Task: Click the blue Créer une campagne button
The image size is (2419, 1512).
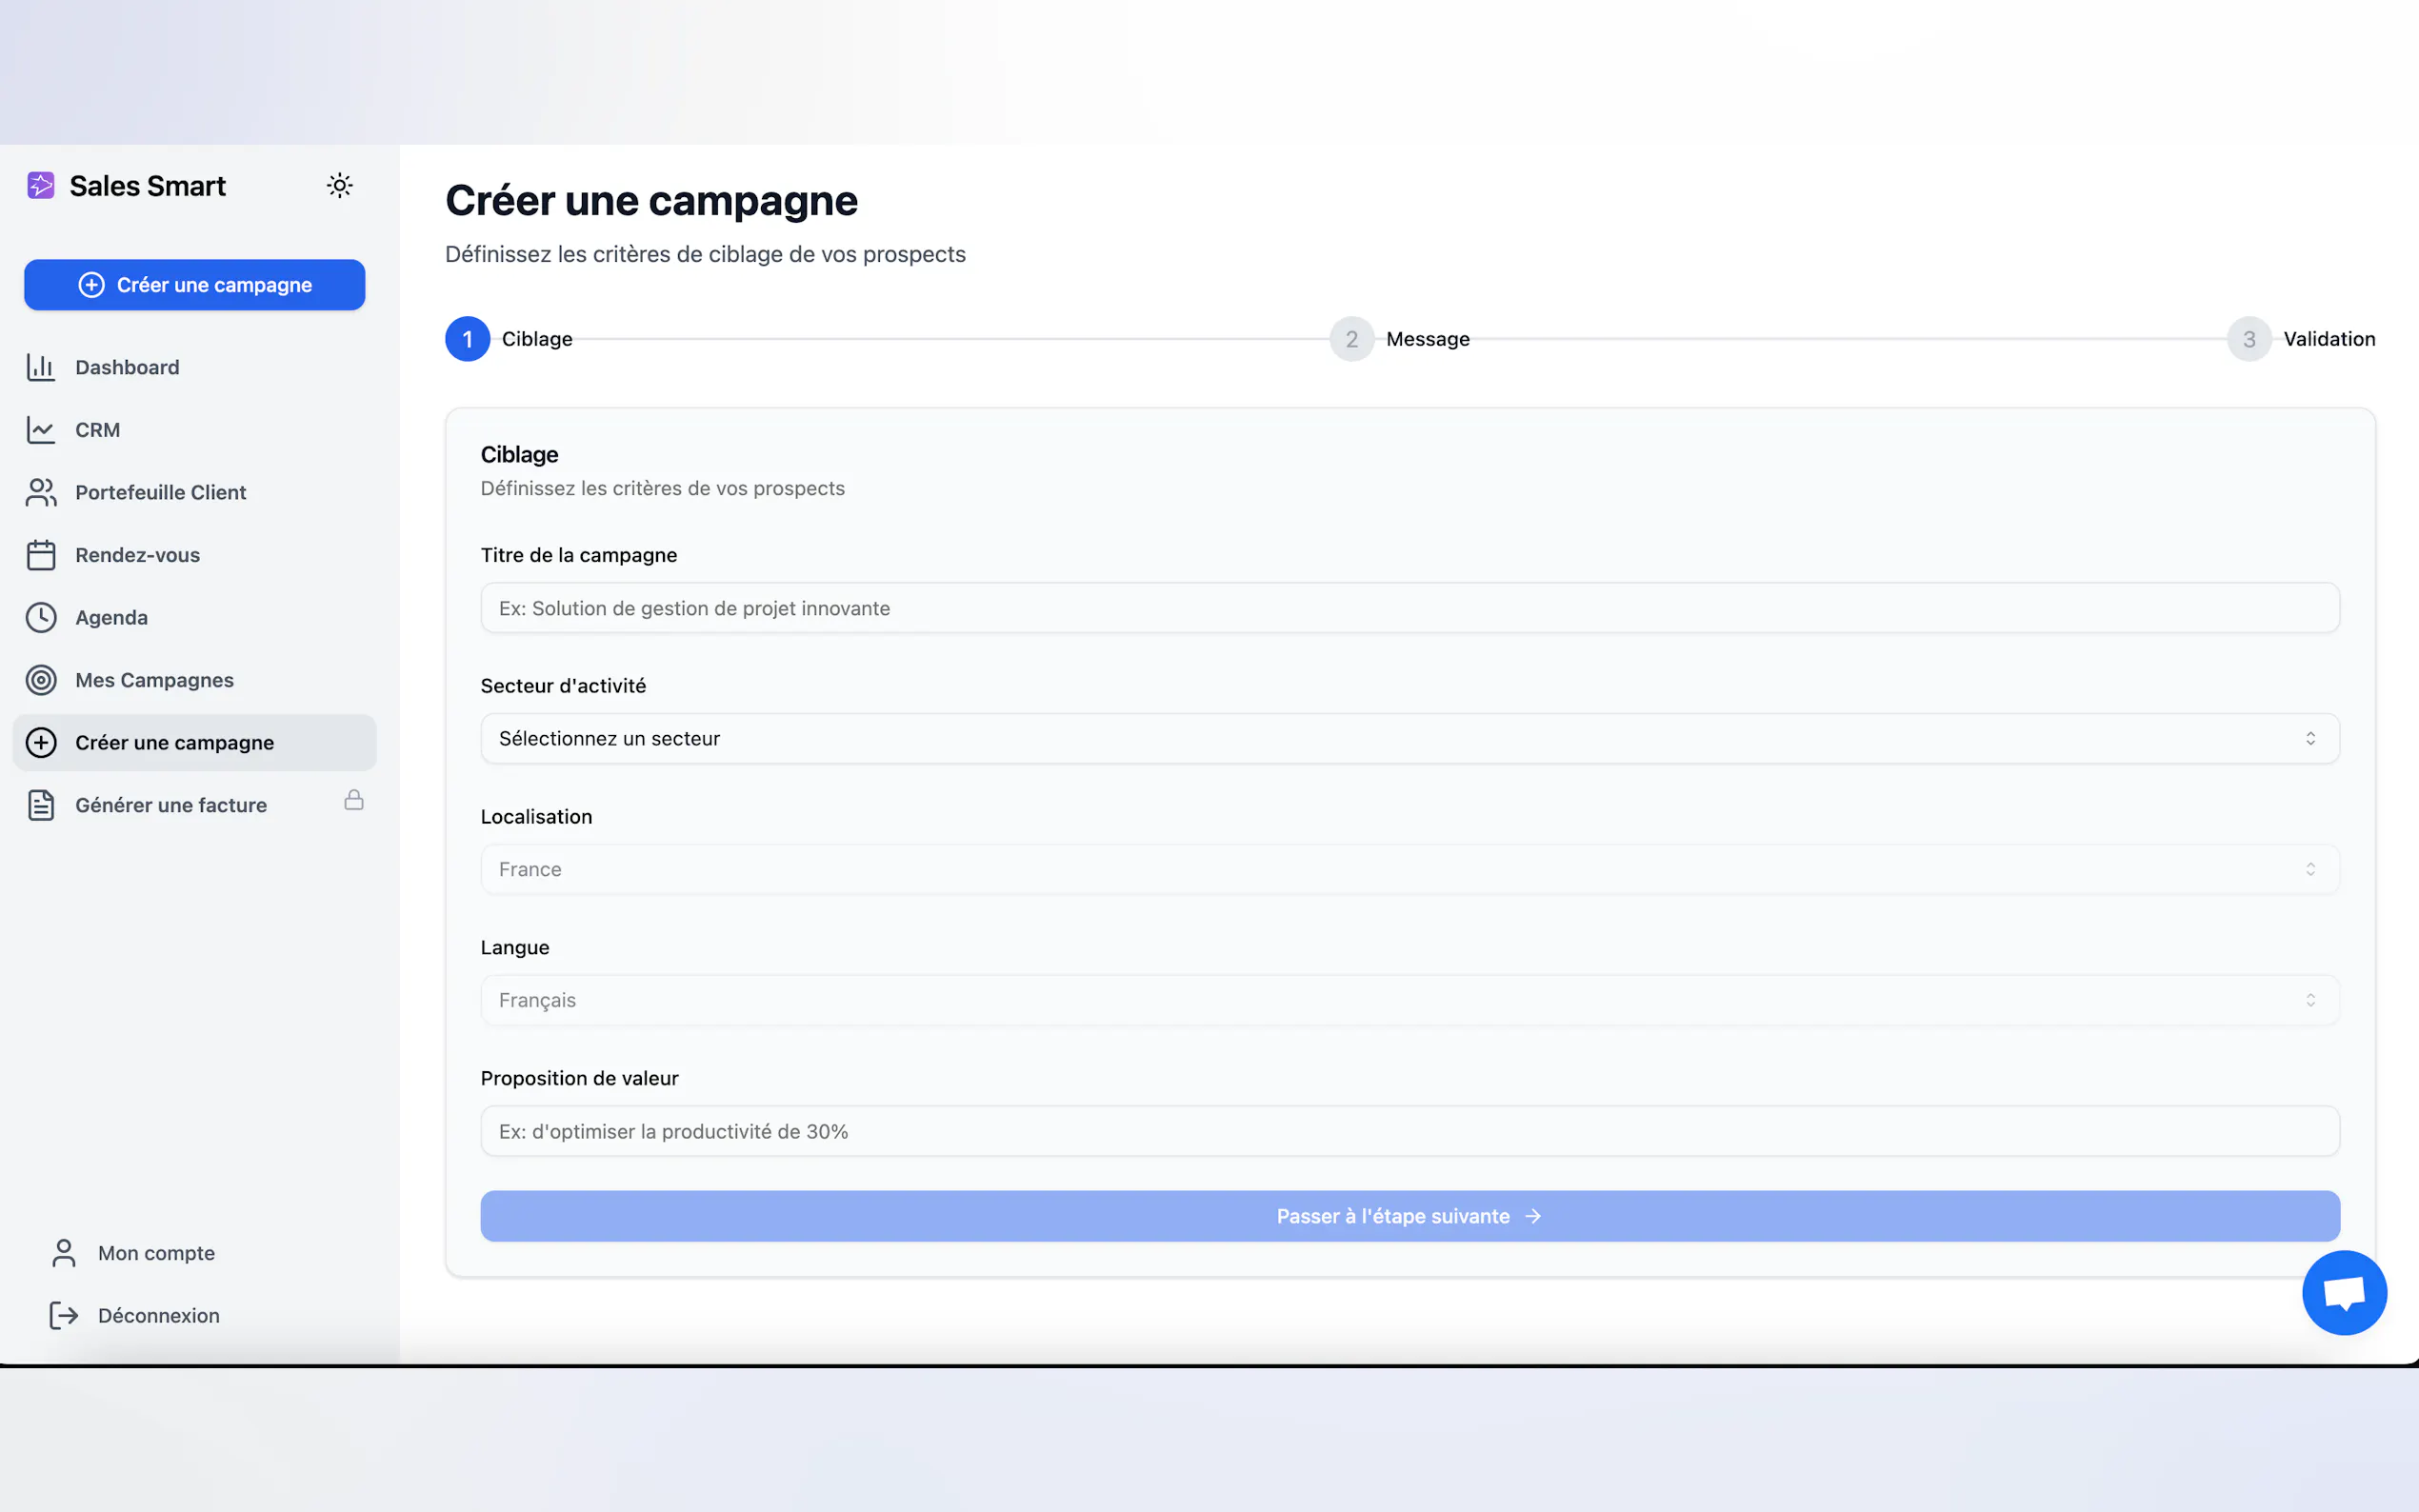Action: pos(195,285)
